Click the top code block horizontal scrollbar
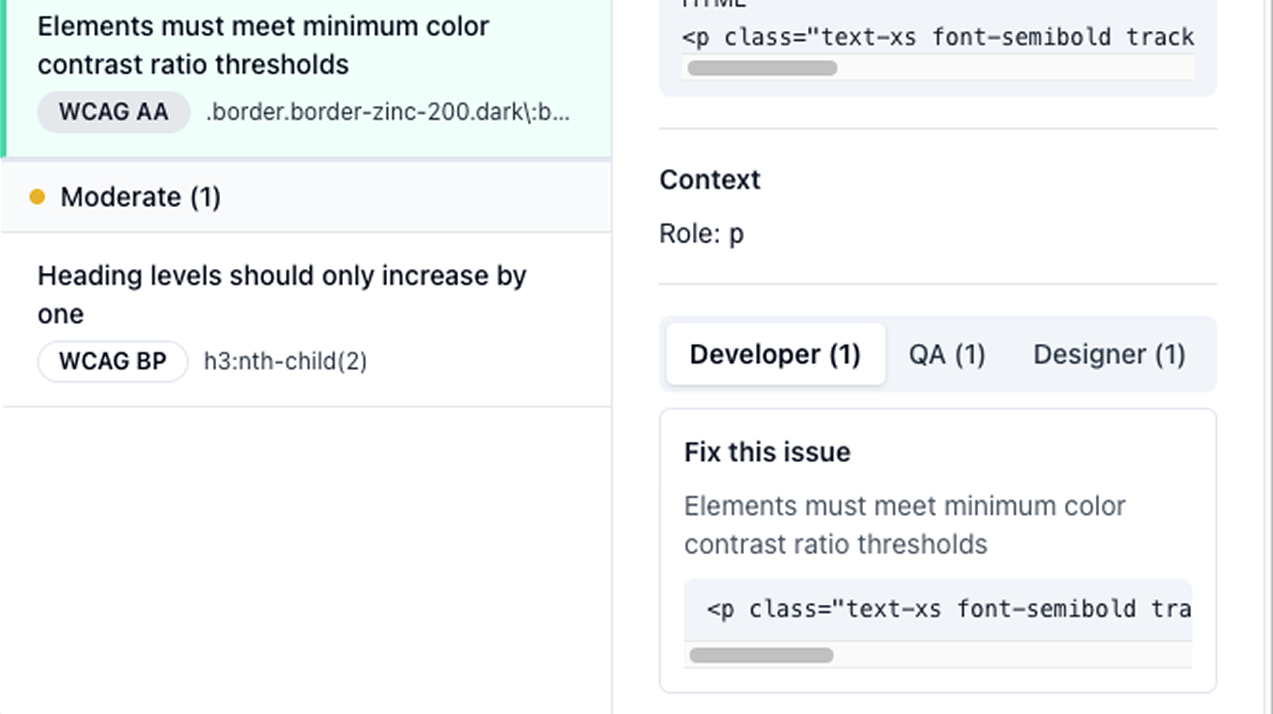Image resolution: width=1273 pixels, height=714 pixels. [762, 68]
